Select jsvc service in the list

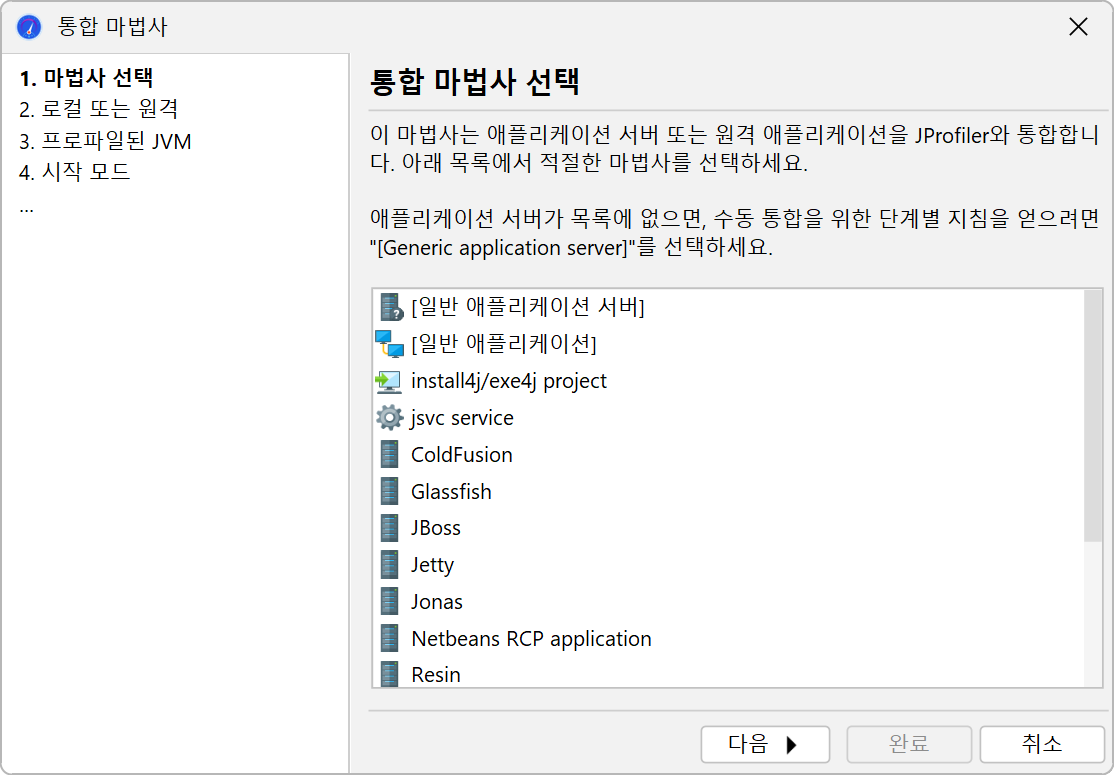[728, 418]
